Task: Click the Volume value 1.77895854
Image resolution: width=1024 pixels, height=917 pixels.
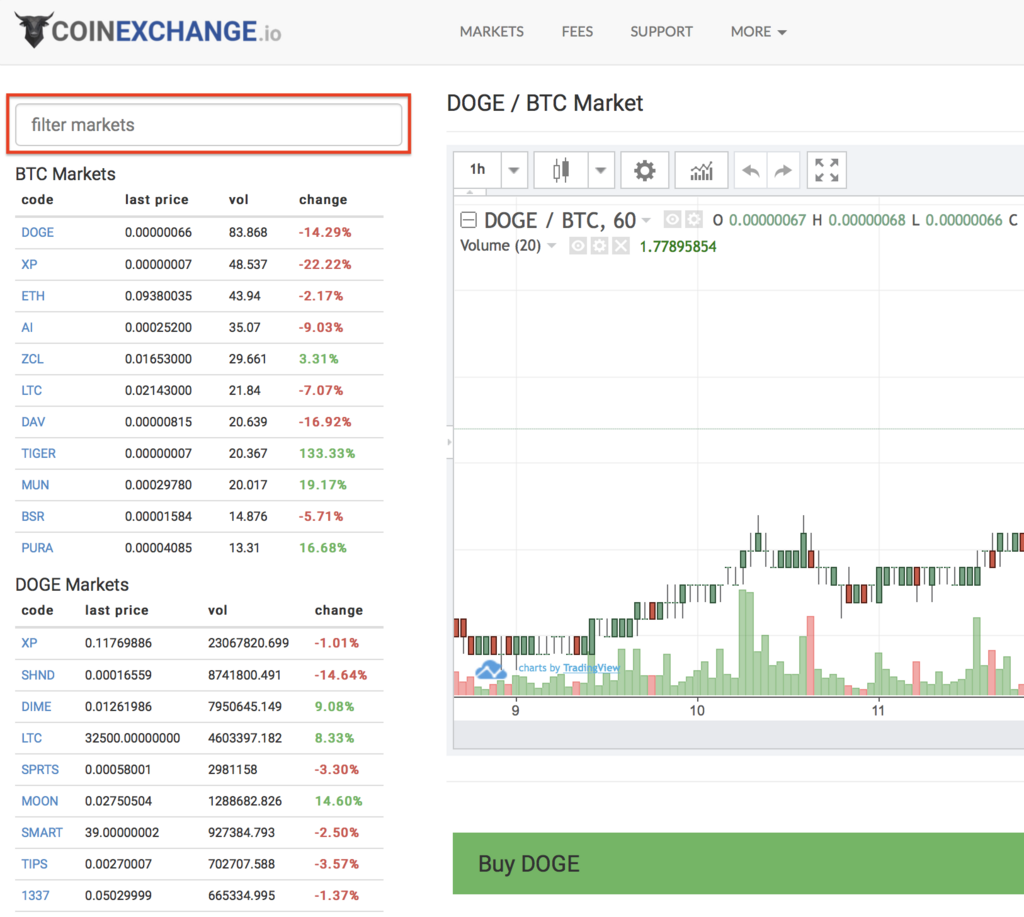Action: (x=678, y=246)
